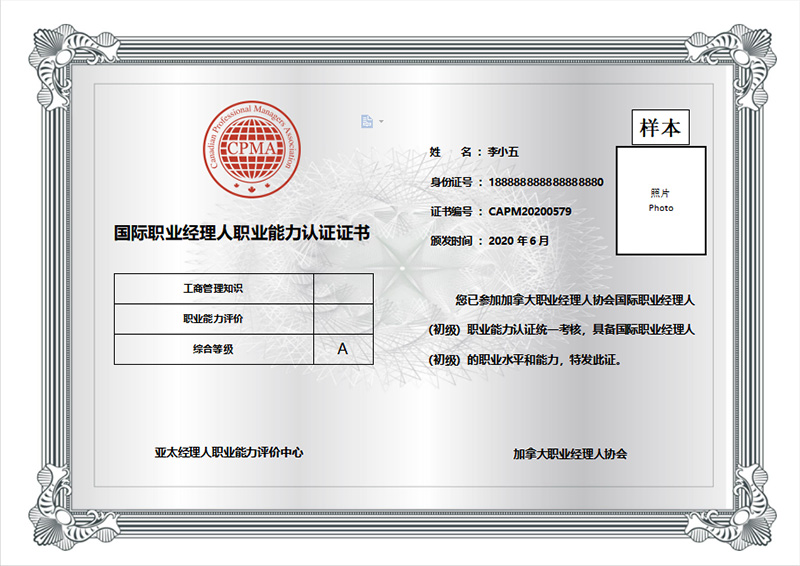Click the 照片 Photo placeholder box

(661, 201)
